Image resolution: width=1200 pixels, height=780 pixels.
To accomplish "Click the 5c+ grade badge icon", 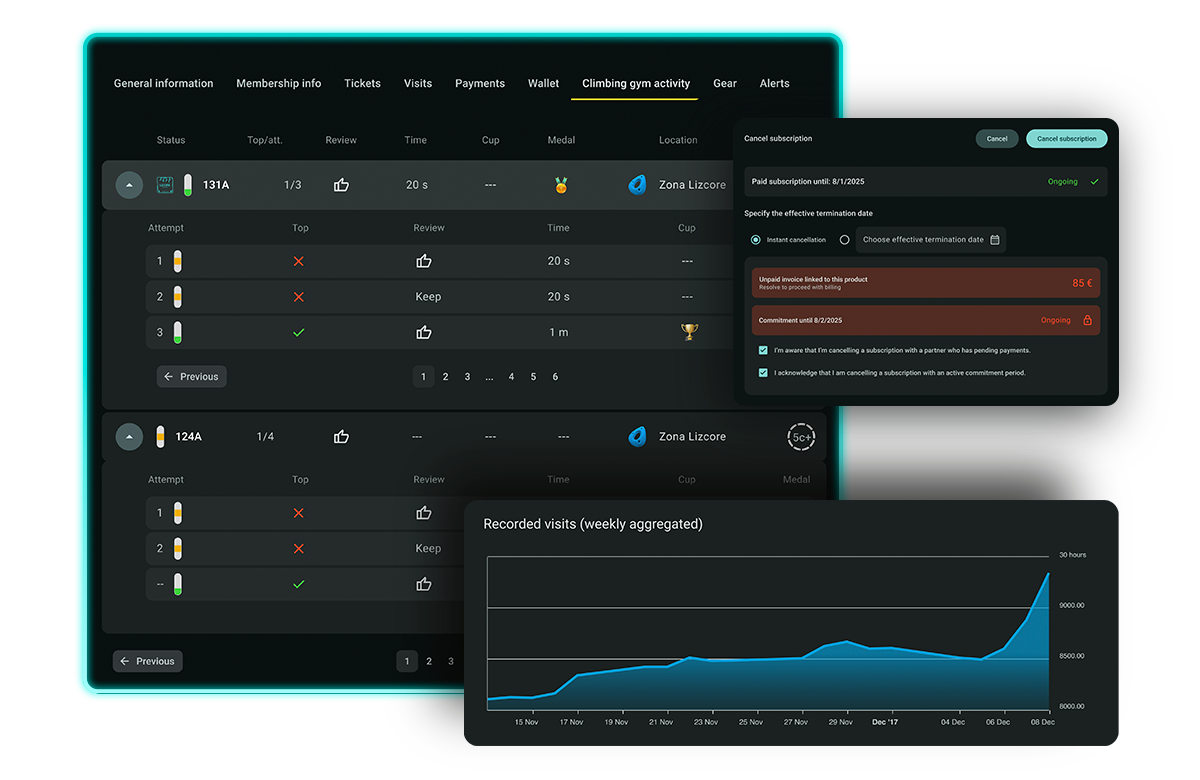I will pos(801,437).
